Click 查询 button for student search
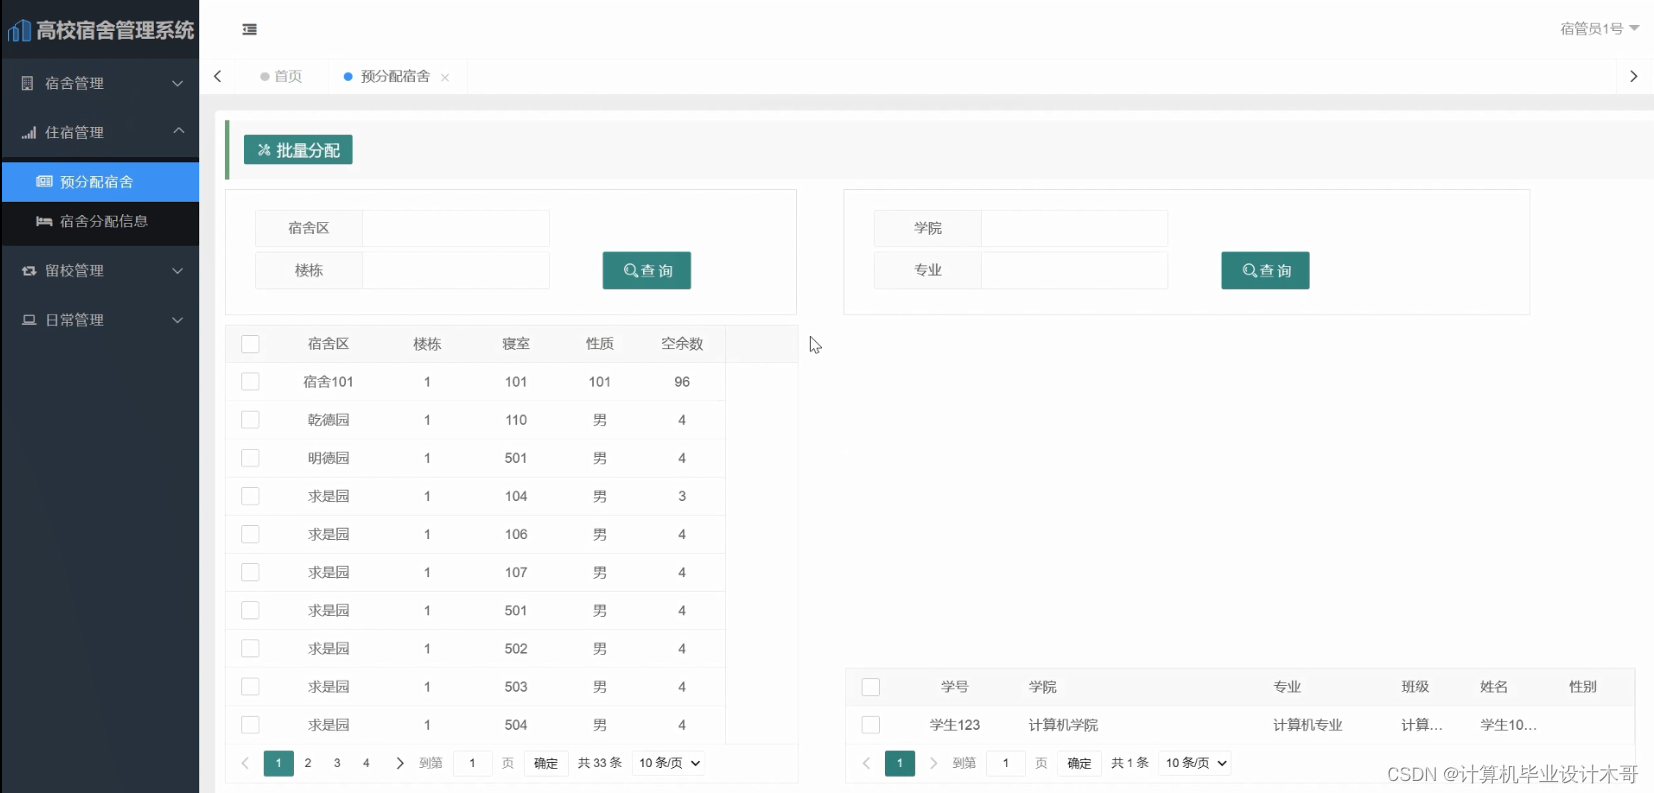The image size is (1654, 793). (x=1265, y=270)
